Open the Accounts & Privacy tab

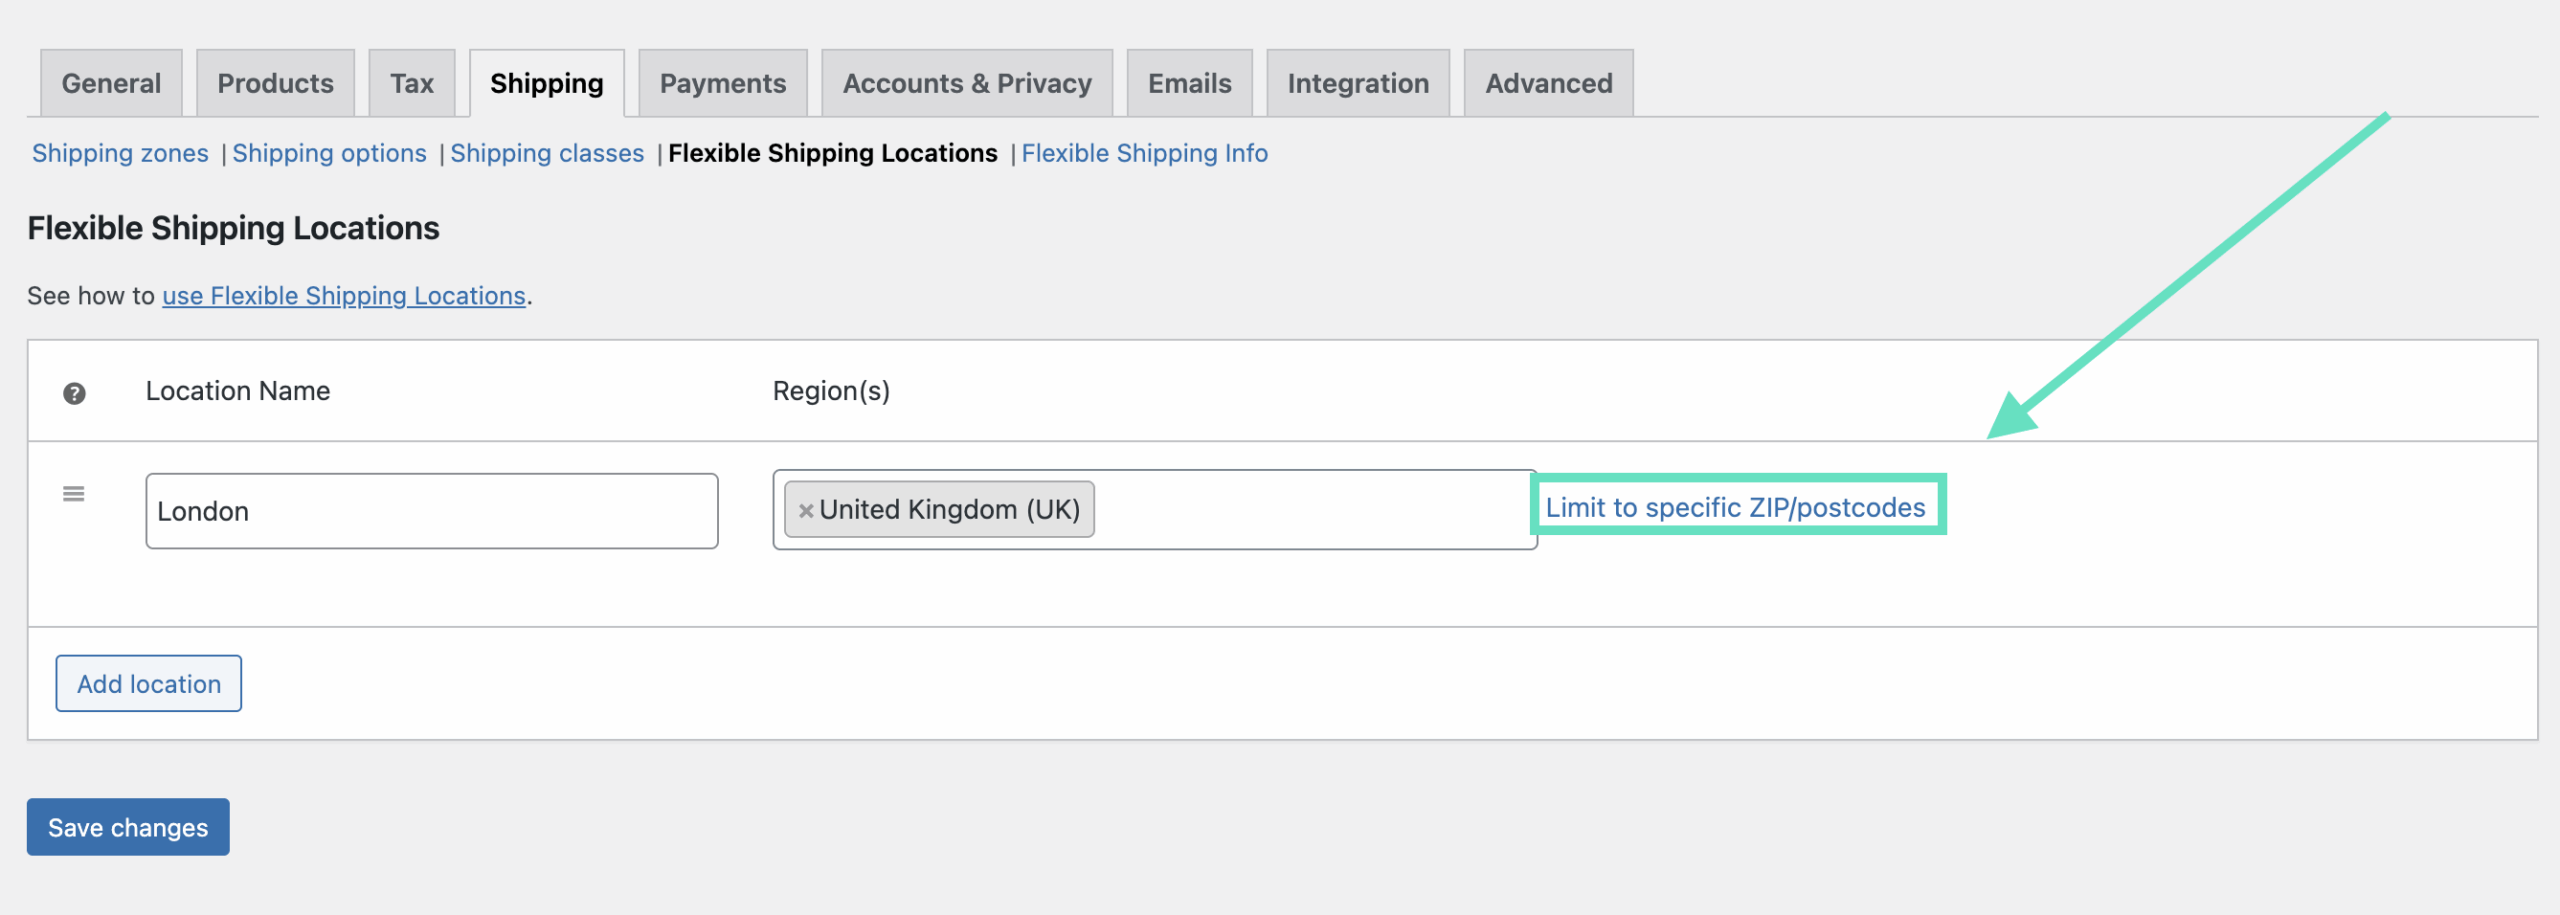pos(966,83)
